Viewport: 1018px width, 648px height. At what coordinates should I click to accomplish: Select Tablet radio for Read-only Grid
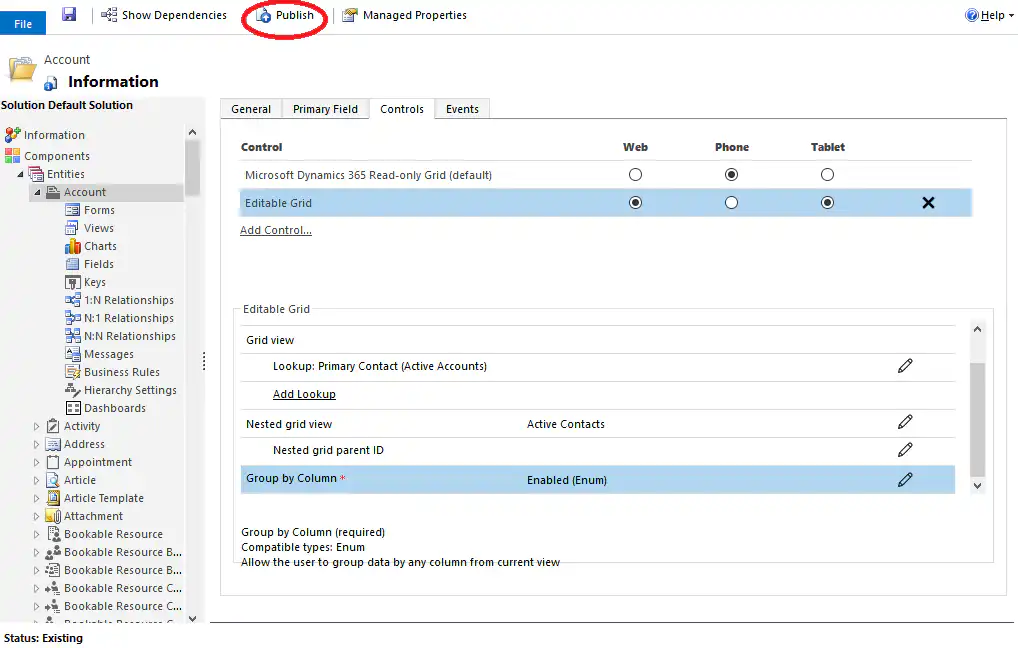(827, 173)
